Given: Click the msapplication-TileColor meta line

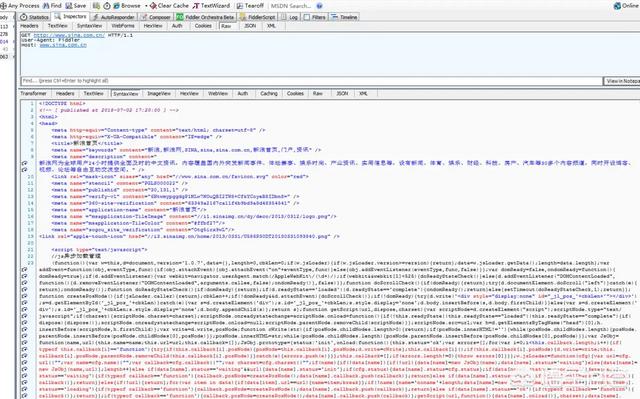Looking at the screenshot, I should point(138,223).
